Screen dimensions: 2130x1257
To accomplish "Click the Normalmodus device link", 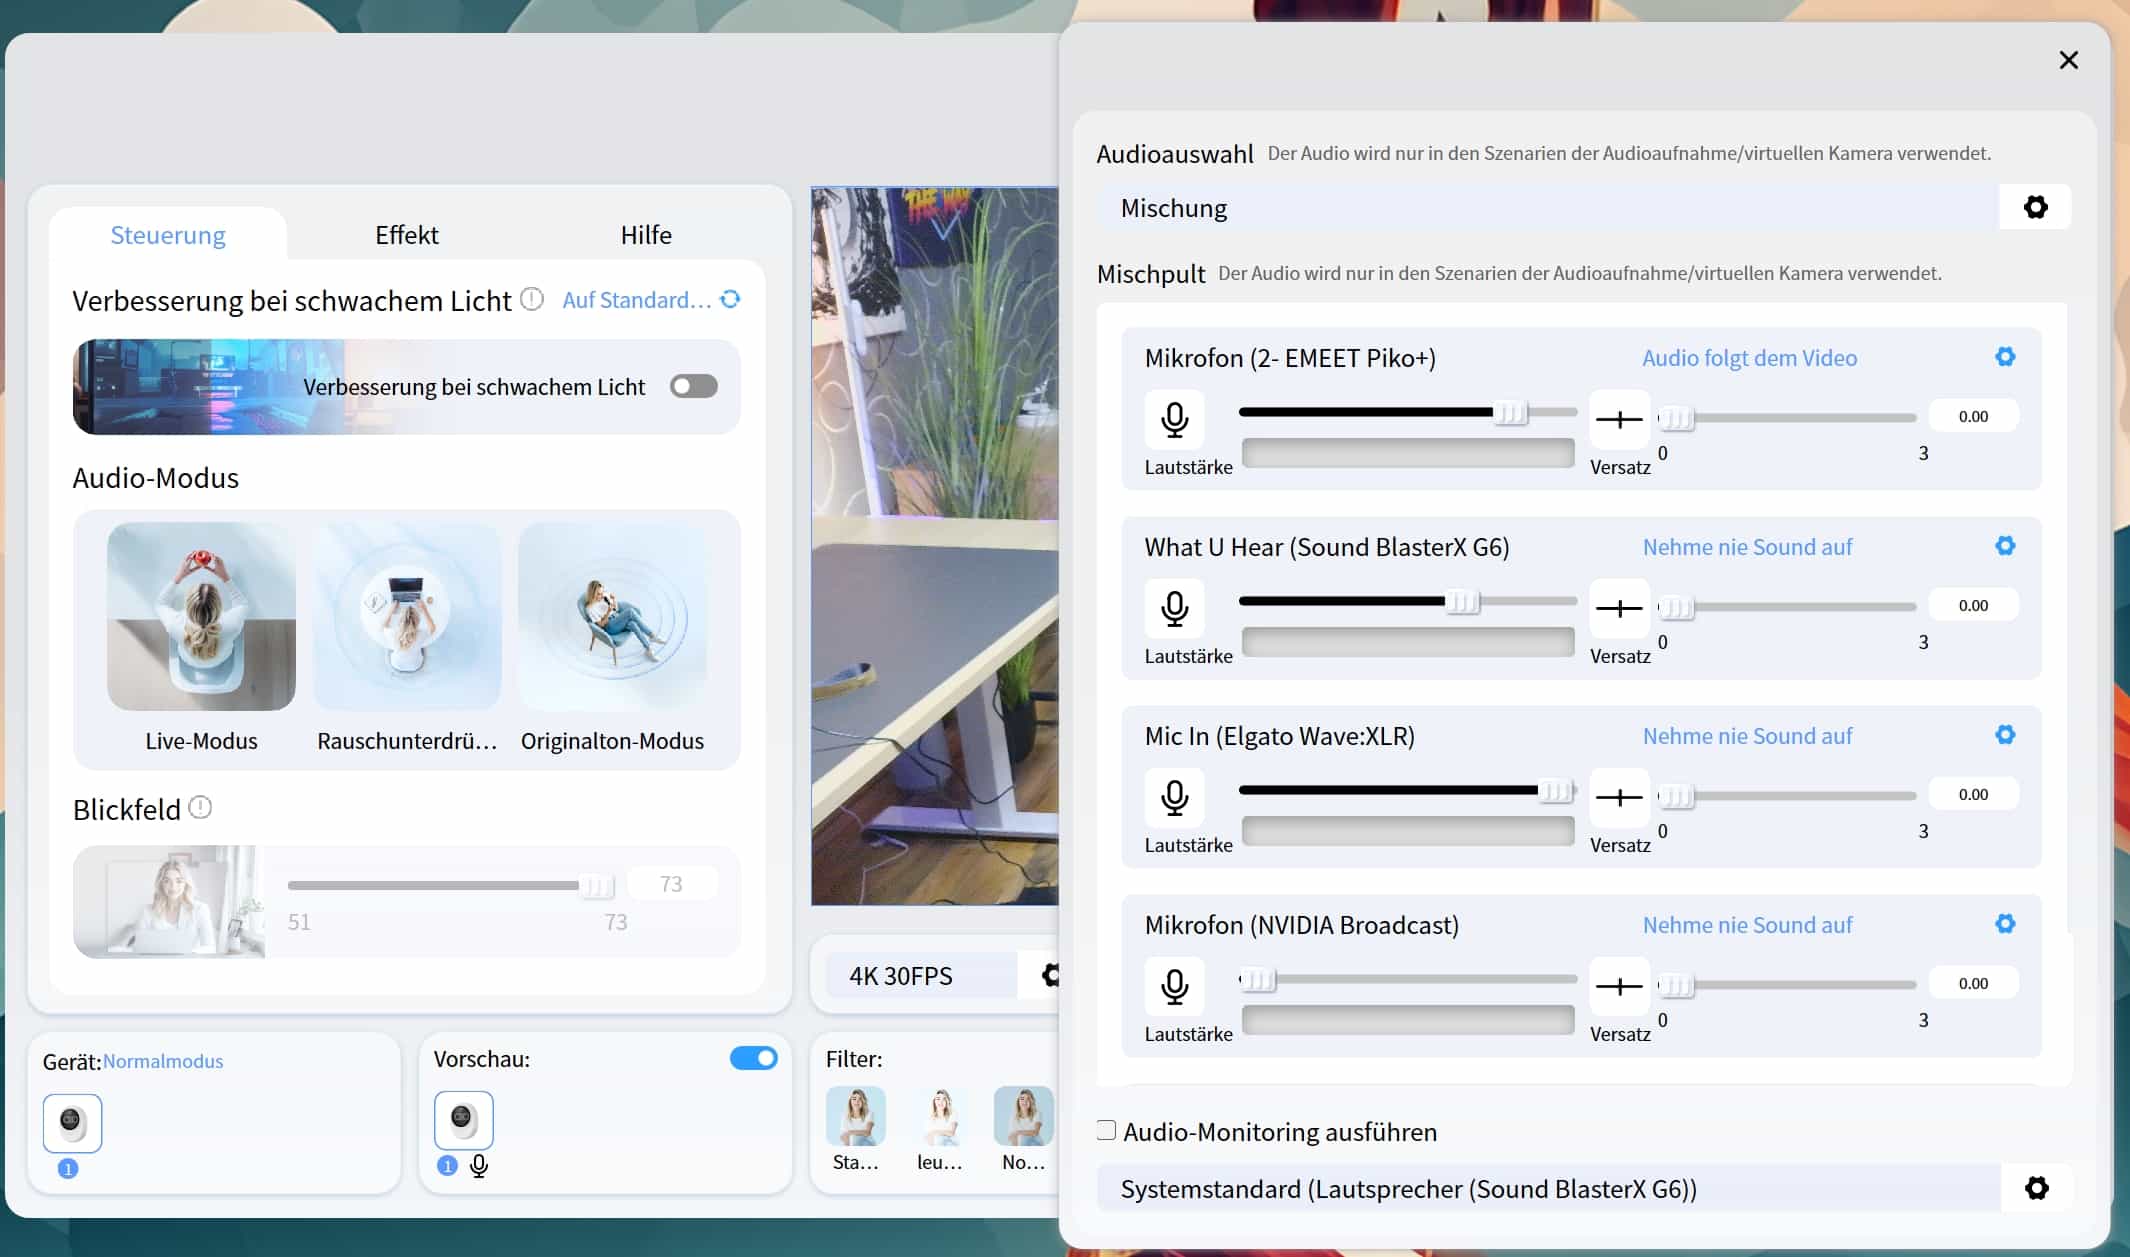I will coord(163,1062).
